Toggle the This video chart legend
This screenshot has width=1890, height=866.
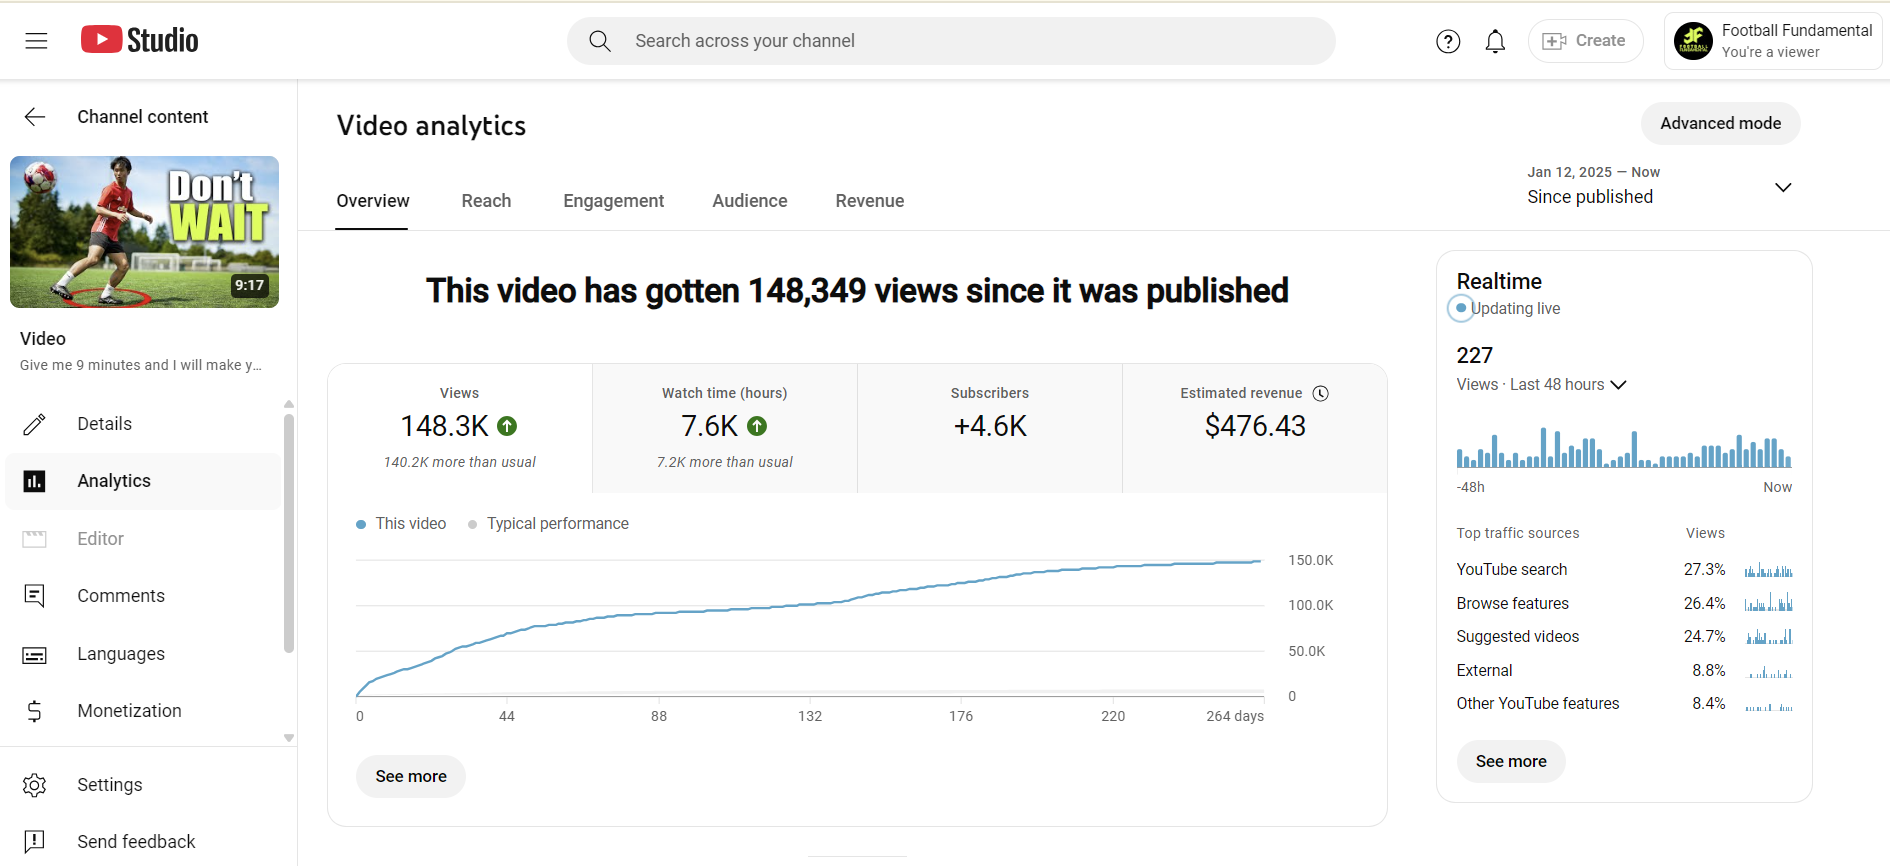pyautogui.click(x=401, y=524)
